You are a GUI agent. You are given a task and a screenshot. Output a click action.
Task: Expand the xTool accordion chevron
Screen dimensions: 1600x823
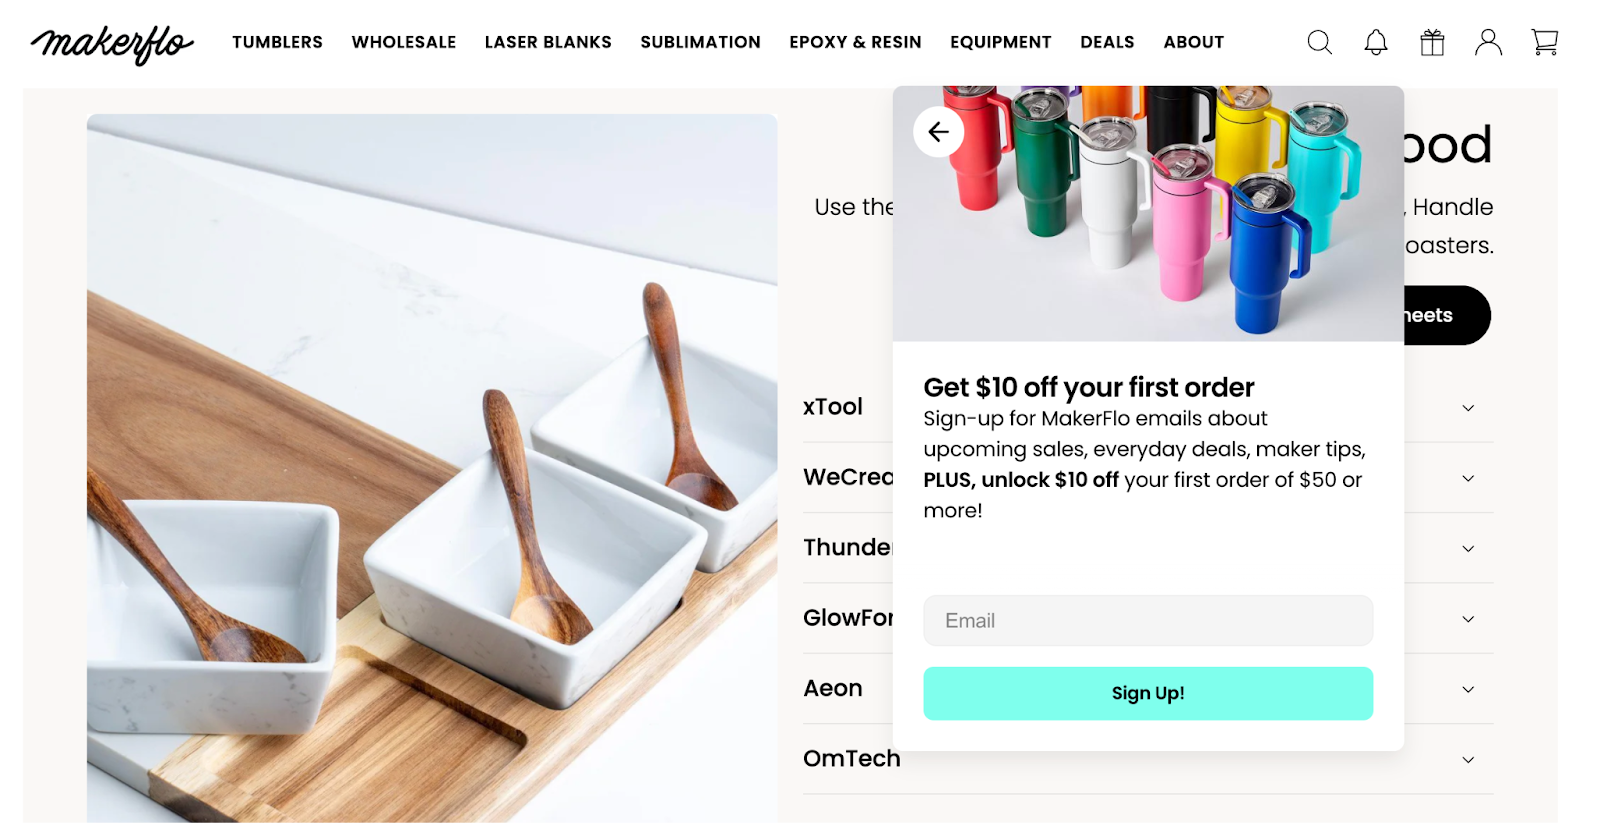point(1468,408)
